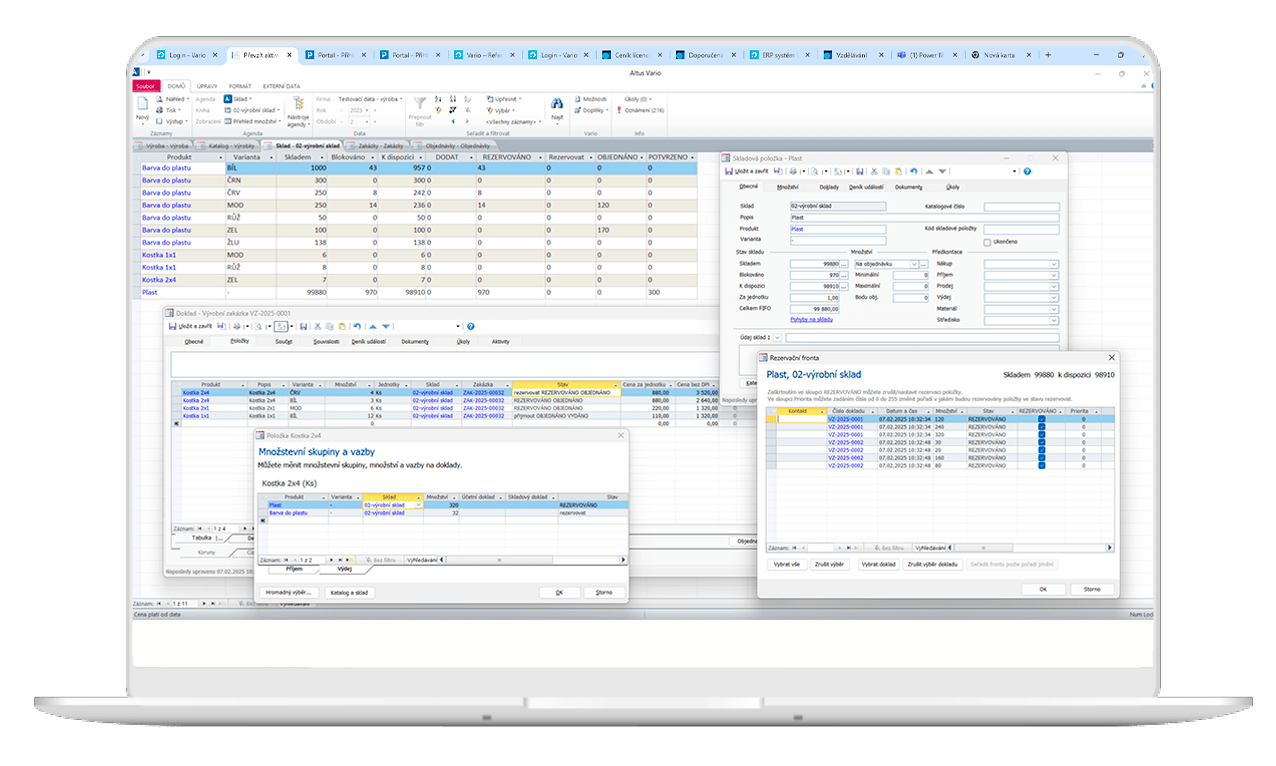1276x766 pixels.
Task: Click ellipsis button next to Skladem field
Action: [846, 264]
